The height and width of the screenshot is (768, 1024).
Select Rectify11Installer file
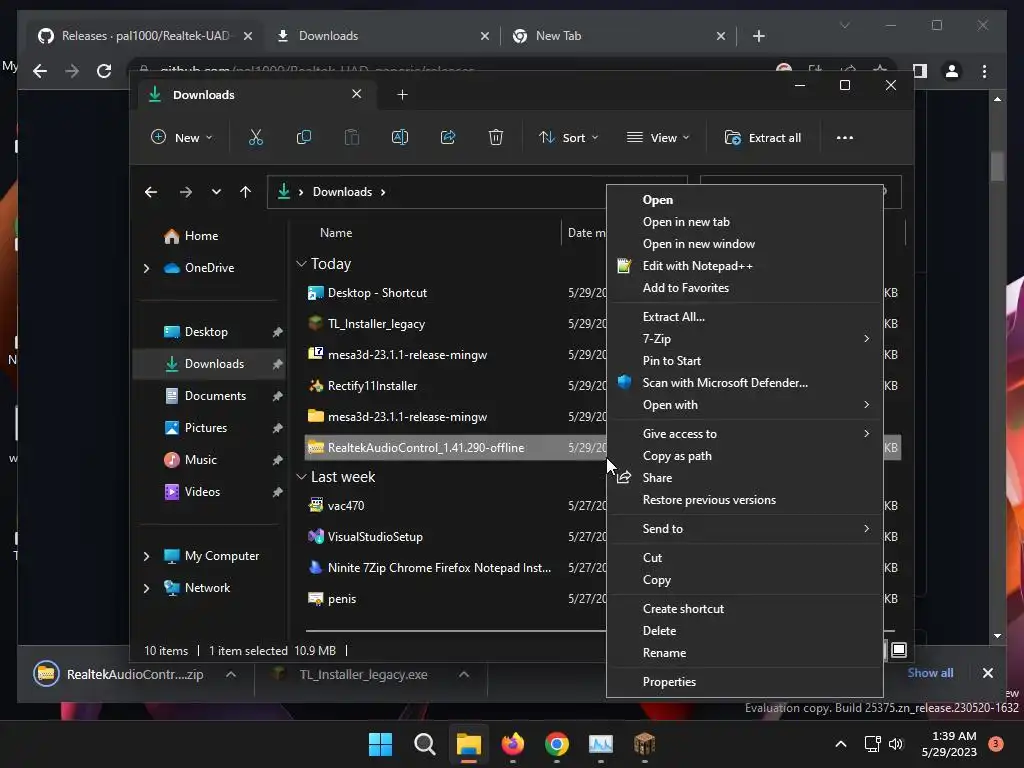click(x=372, y=386)
